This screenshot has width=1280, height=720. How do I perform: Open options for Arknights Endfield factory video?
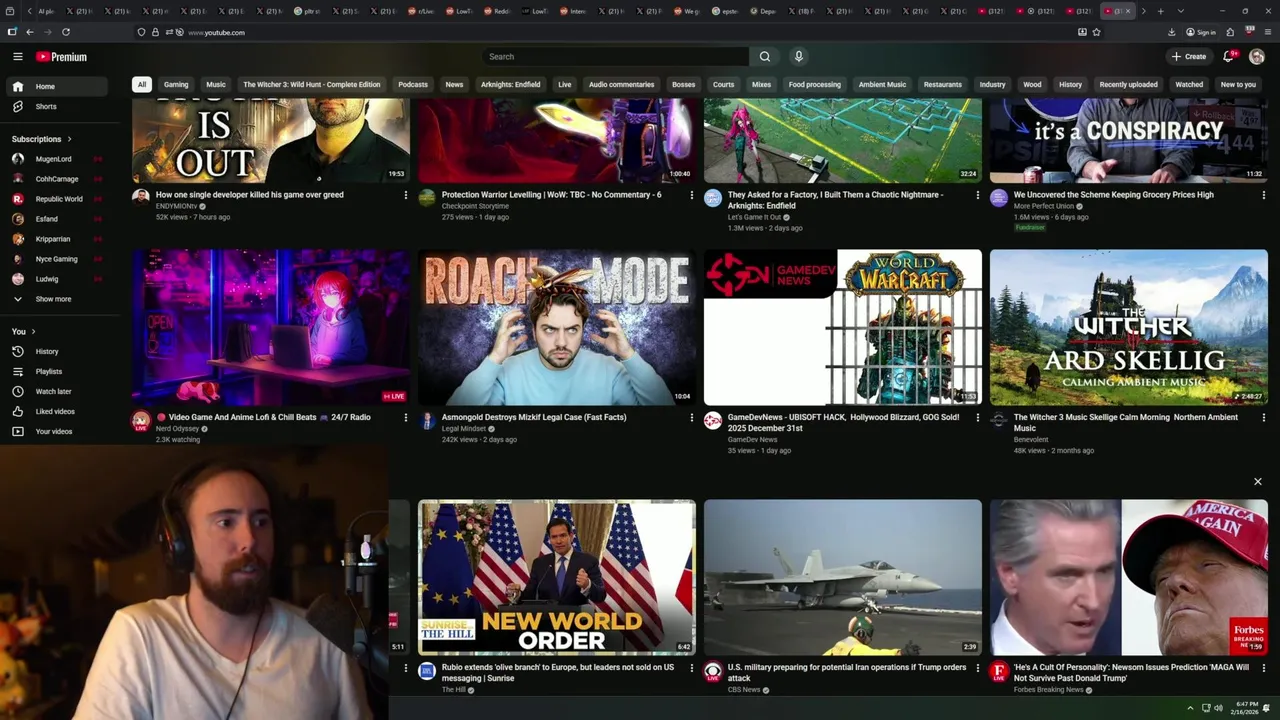coord(977,195)
